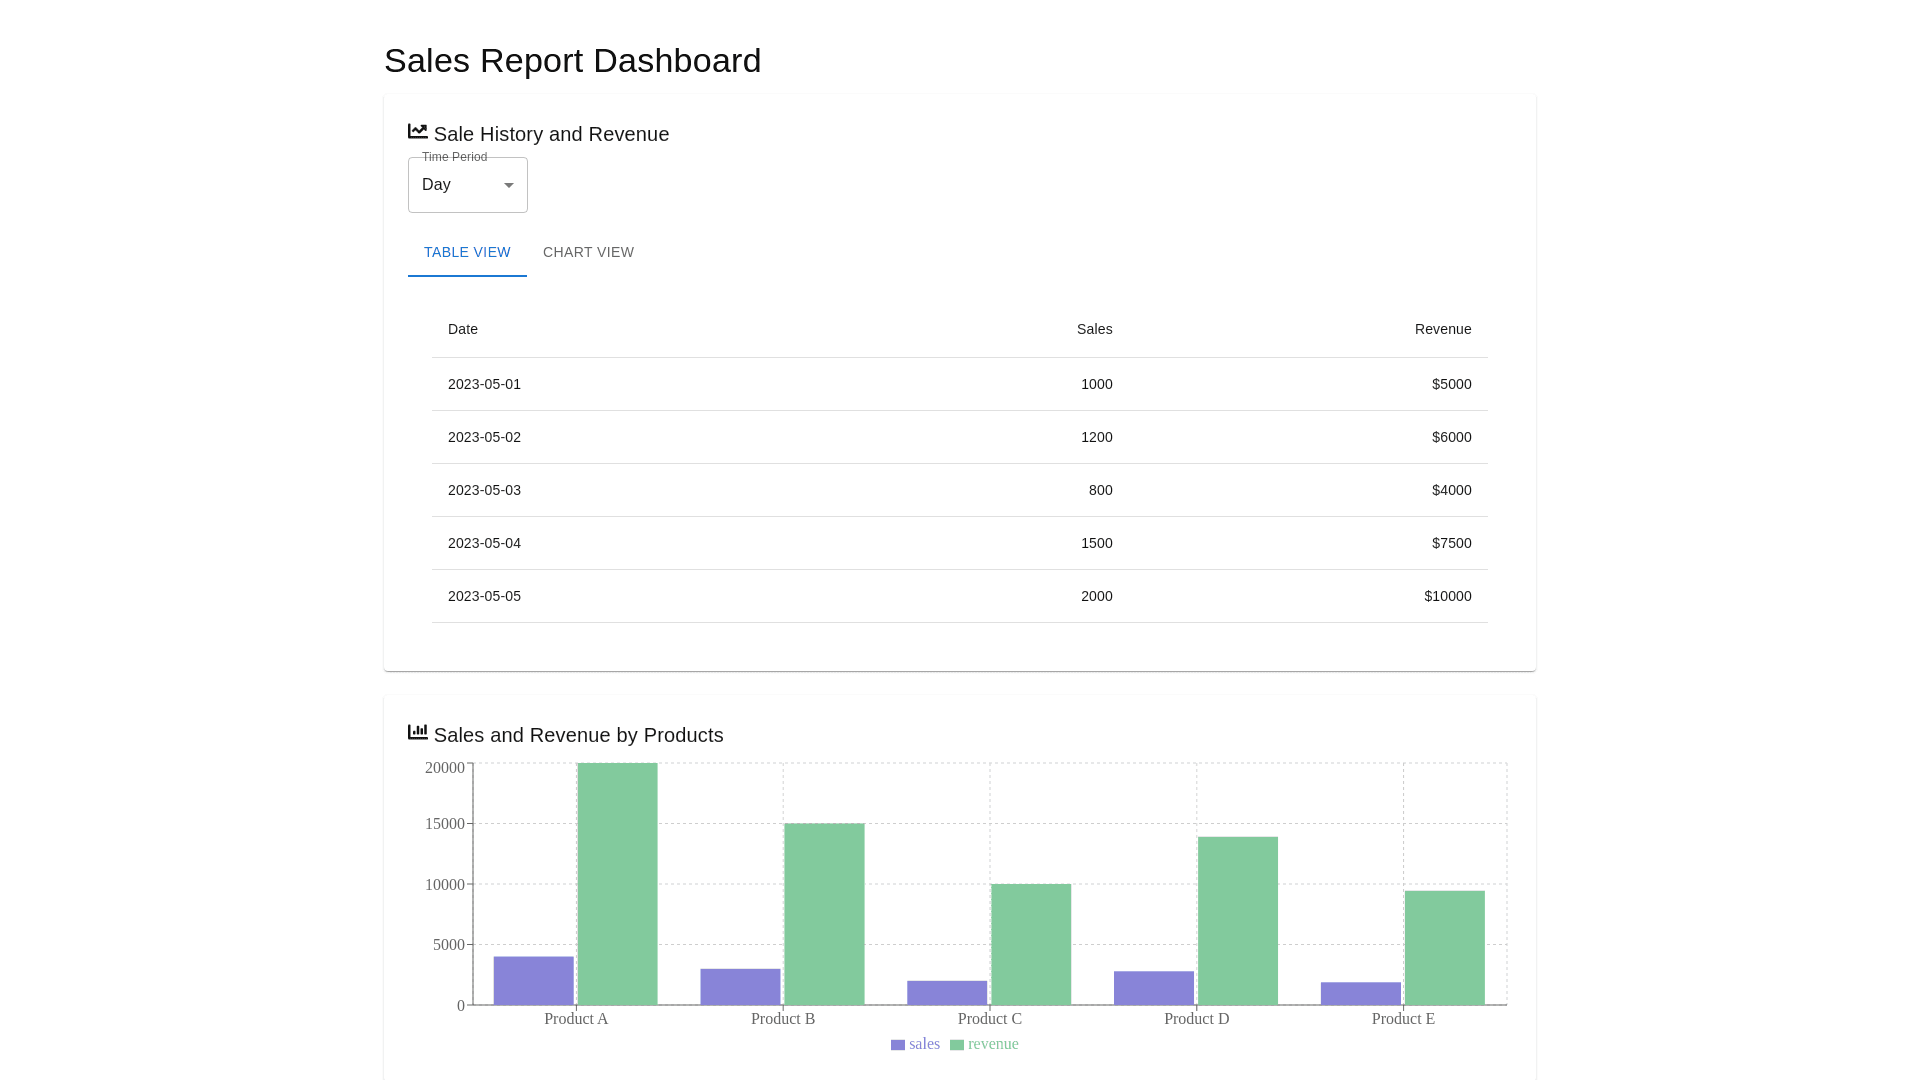Click Product B purple sales bar
The width and height of the screenshot is (1920, 1080).
pyautogui.click(x=740, y=987)
